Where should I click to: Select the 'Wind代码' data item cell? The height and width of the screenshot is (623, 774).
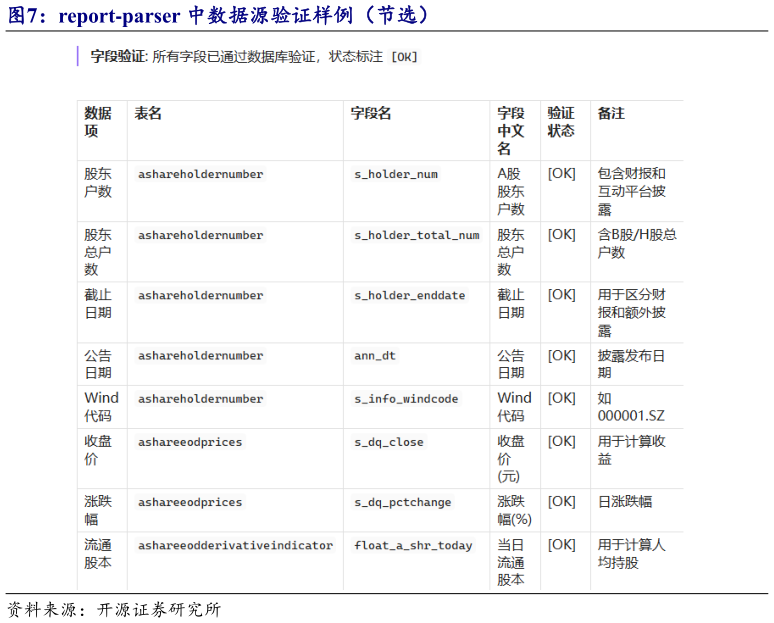pyautogui.click(x=101, y=407)
